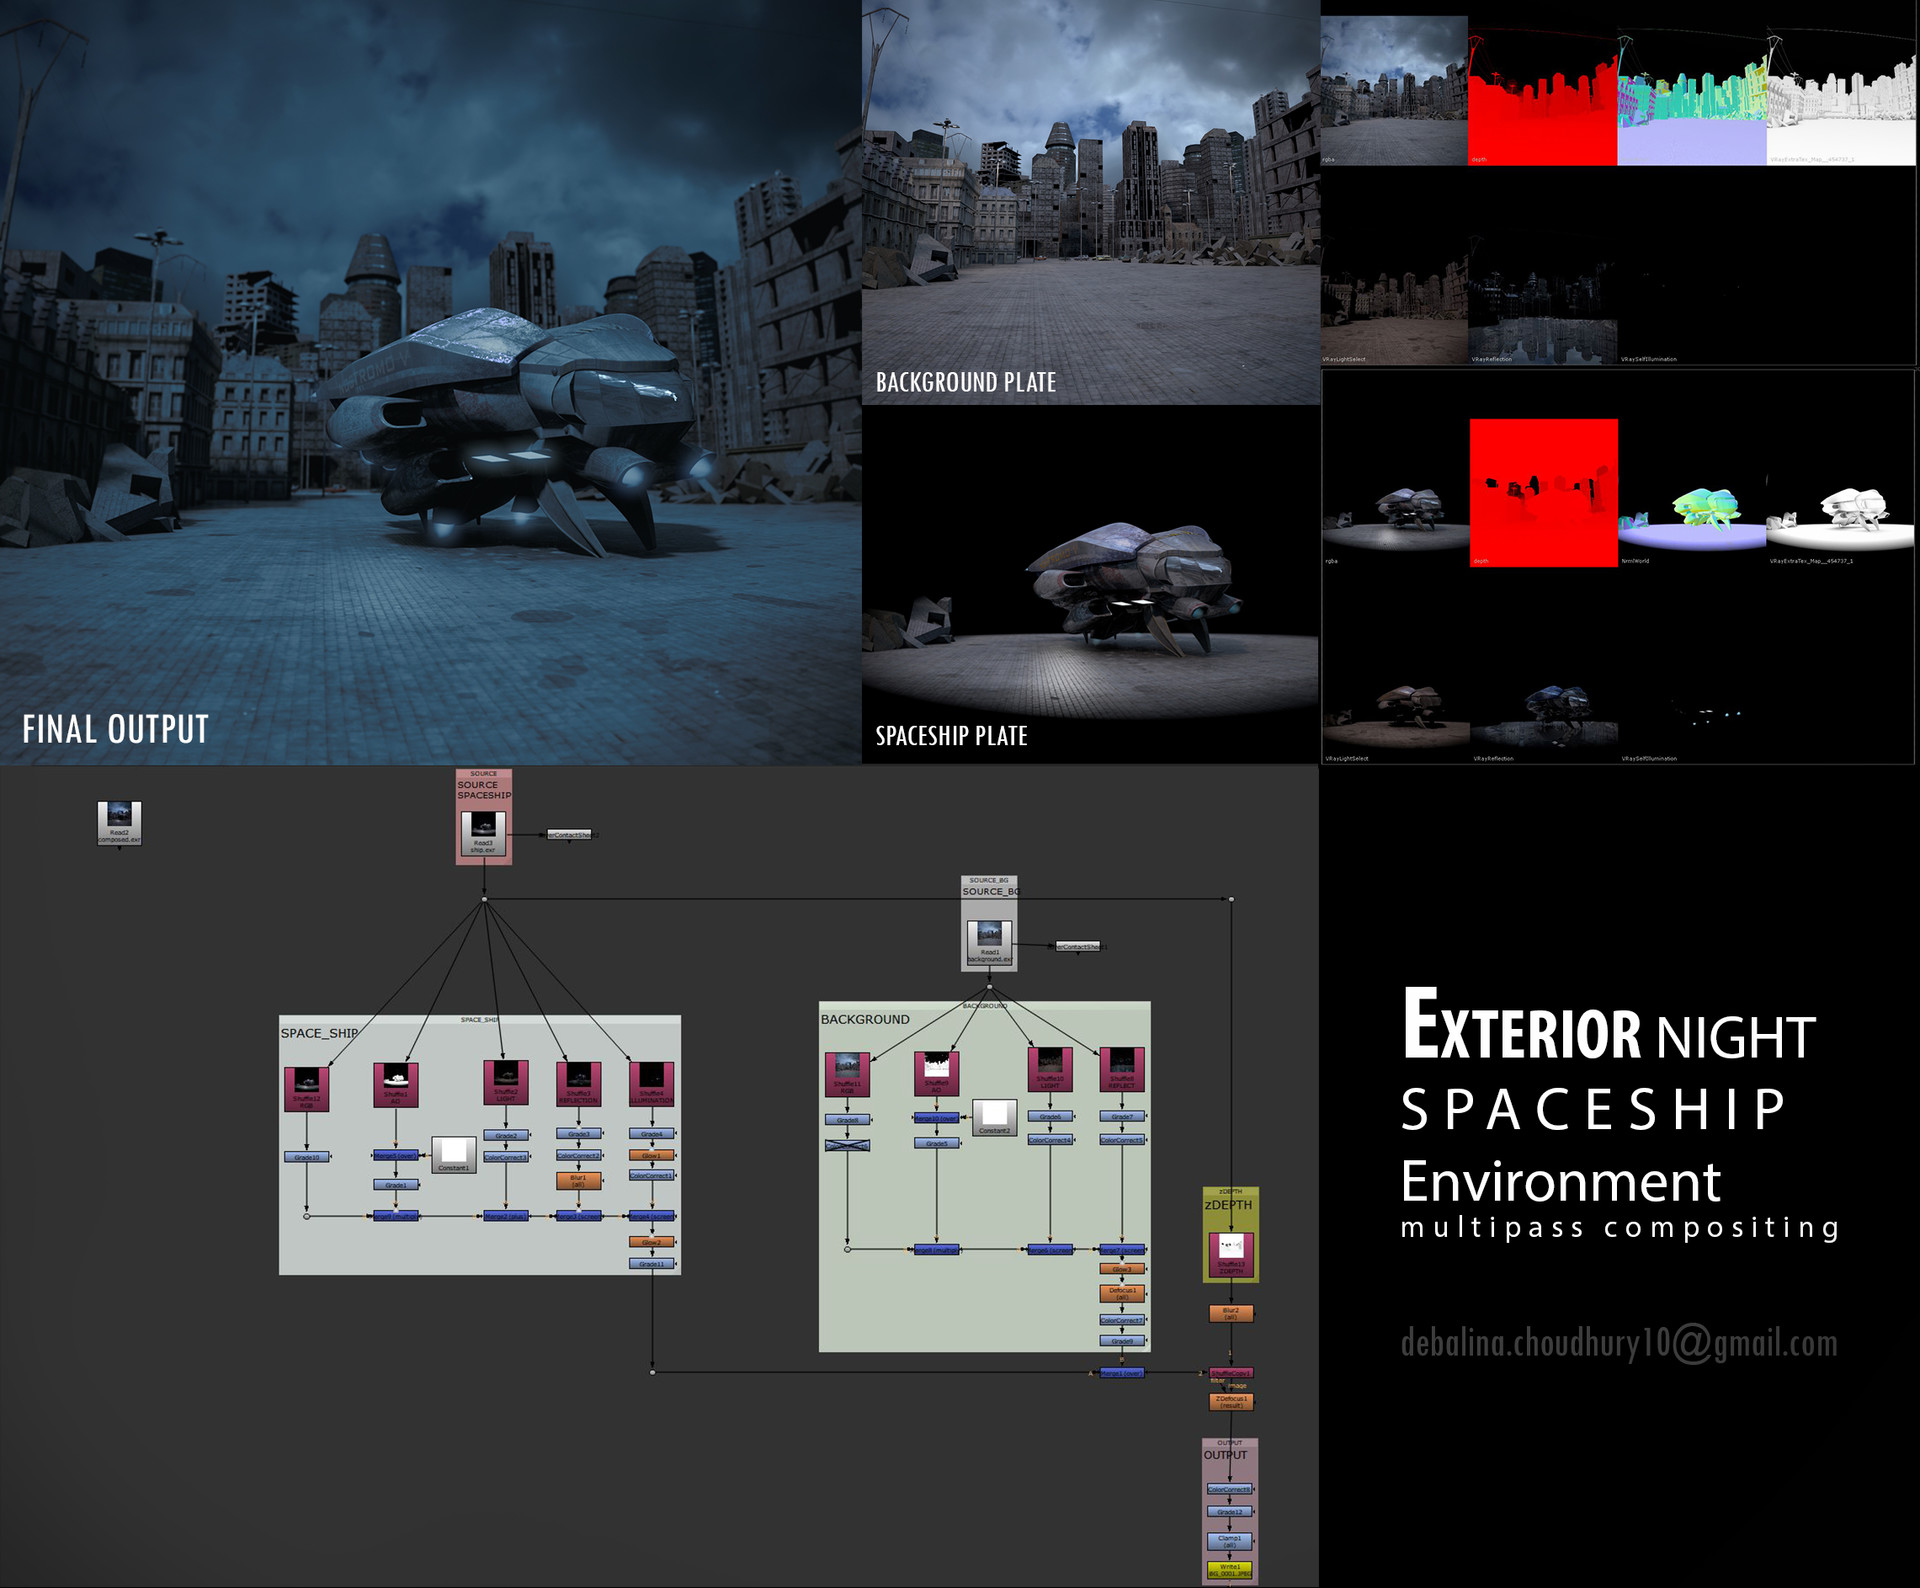1920x1588 pixels.
Task: Toggle the Blur1 node under ColorCorrect2
Action: (x=579, y=1181)
